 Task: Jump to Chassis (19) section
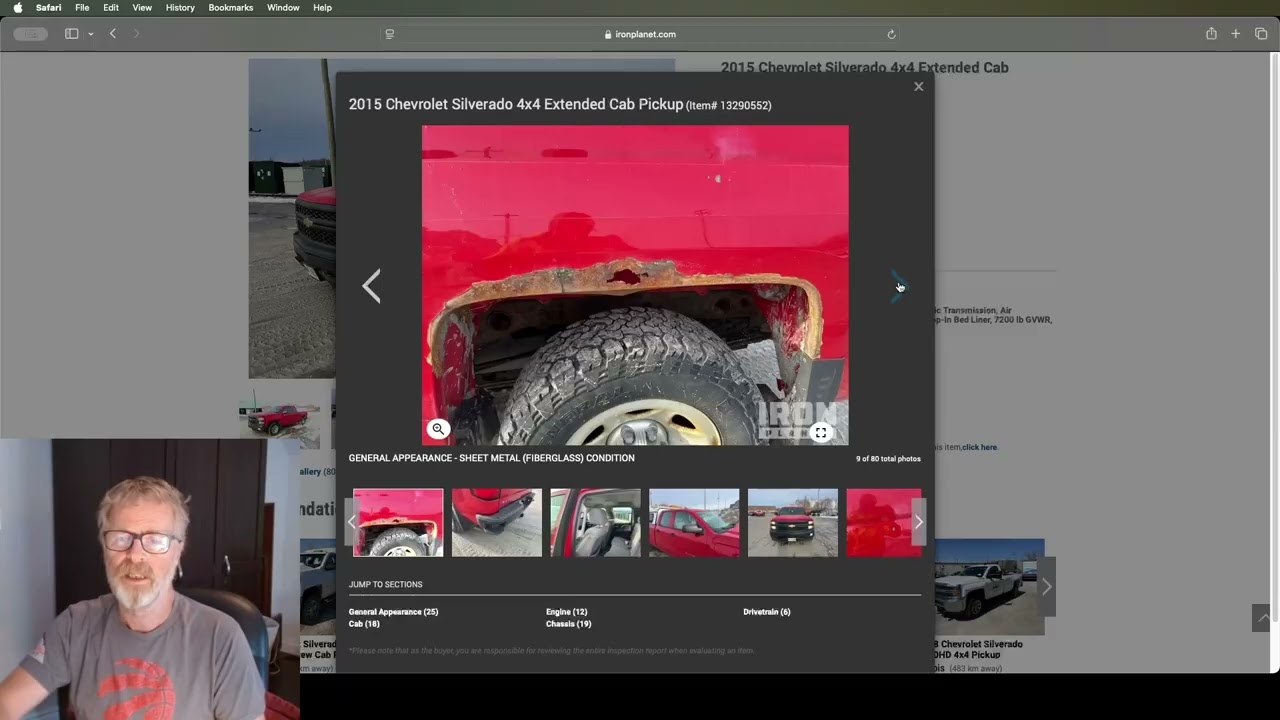[x=569, y=624]
